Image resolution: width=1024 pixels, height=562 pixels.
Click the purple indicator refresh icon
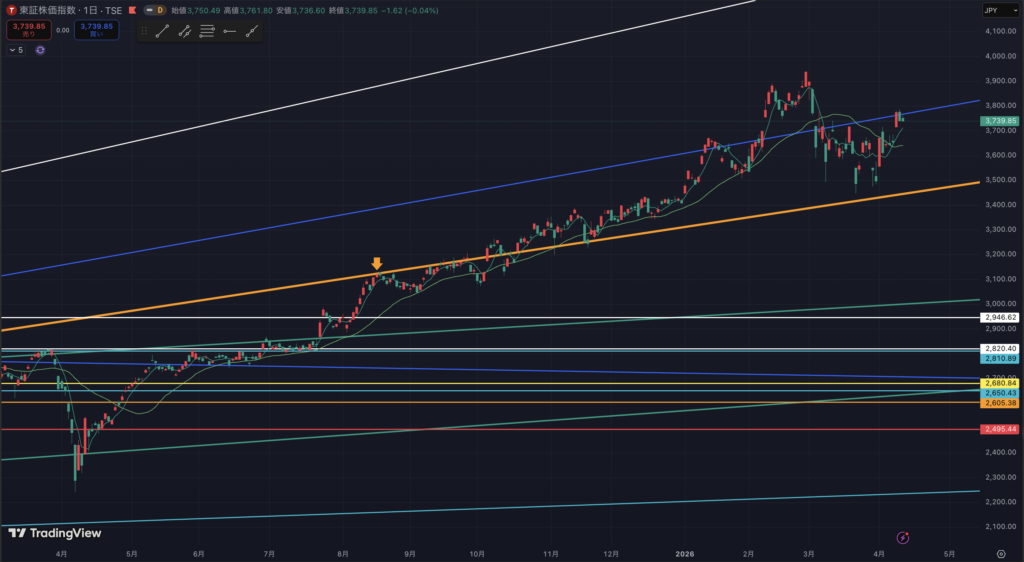click(40, 49)
